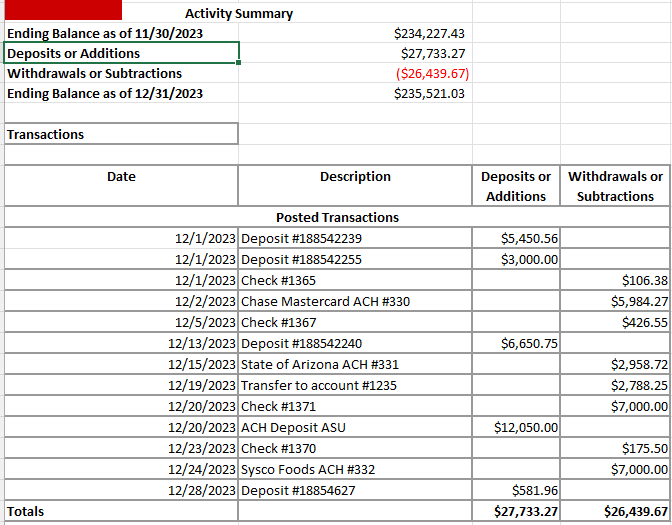Select the 12/15/2023 date cell
The image size is (672, 525).
coord(121,364)
